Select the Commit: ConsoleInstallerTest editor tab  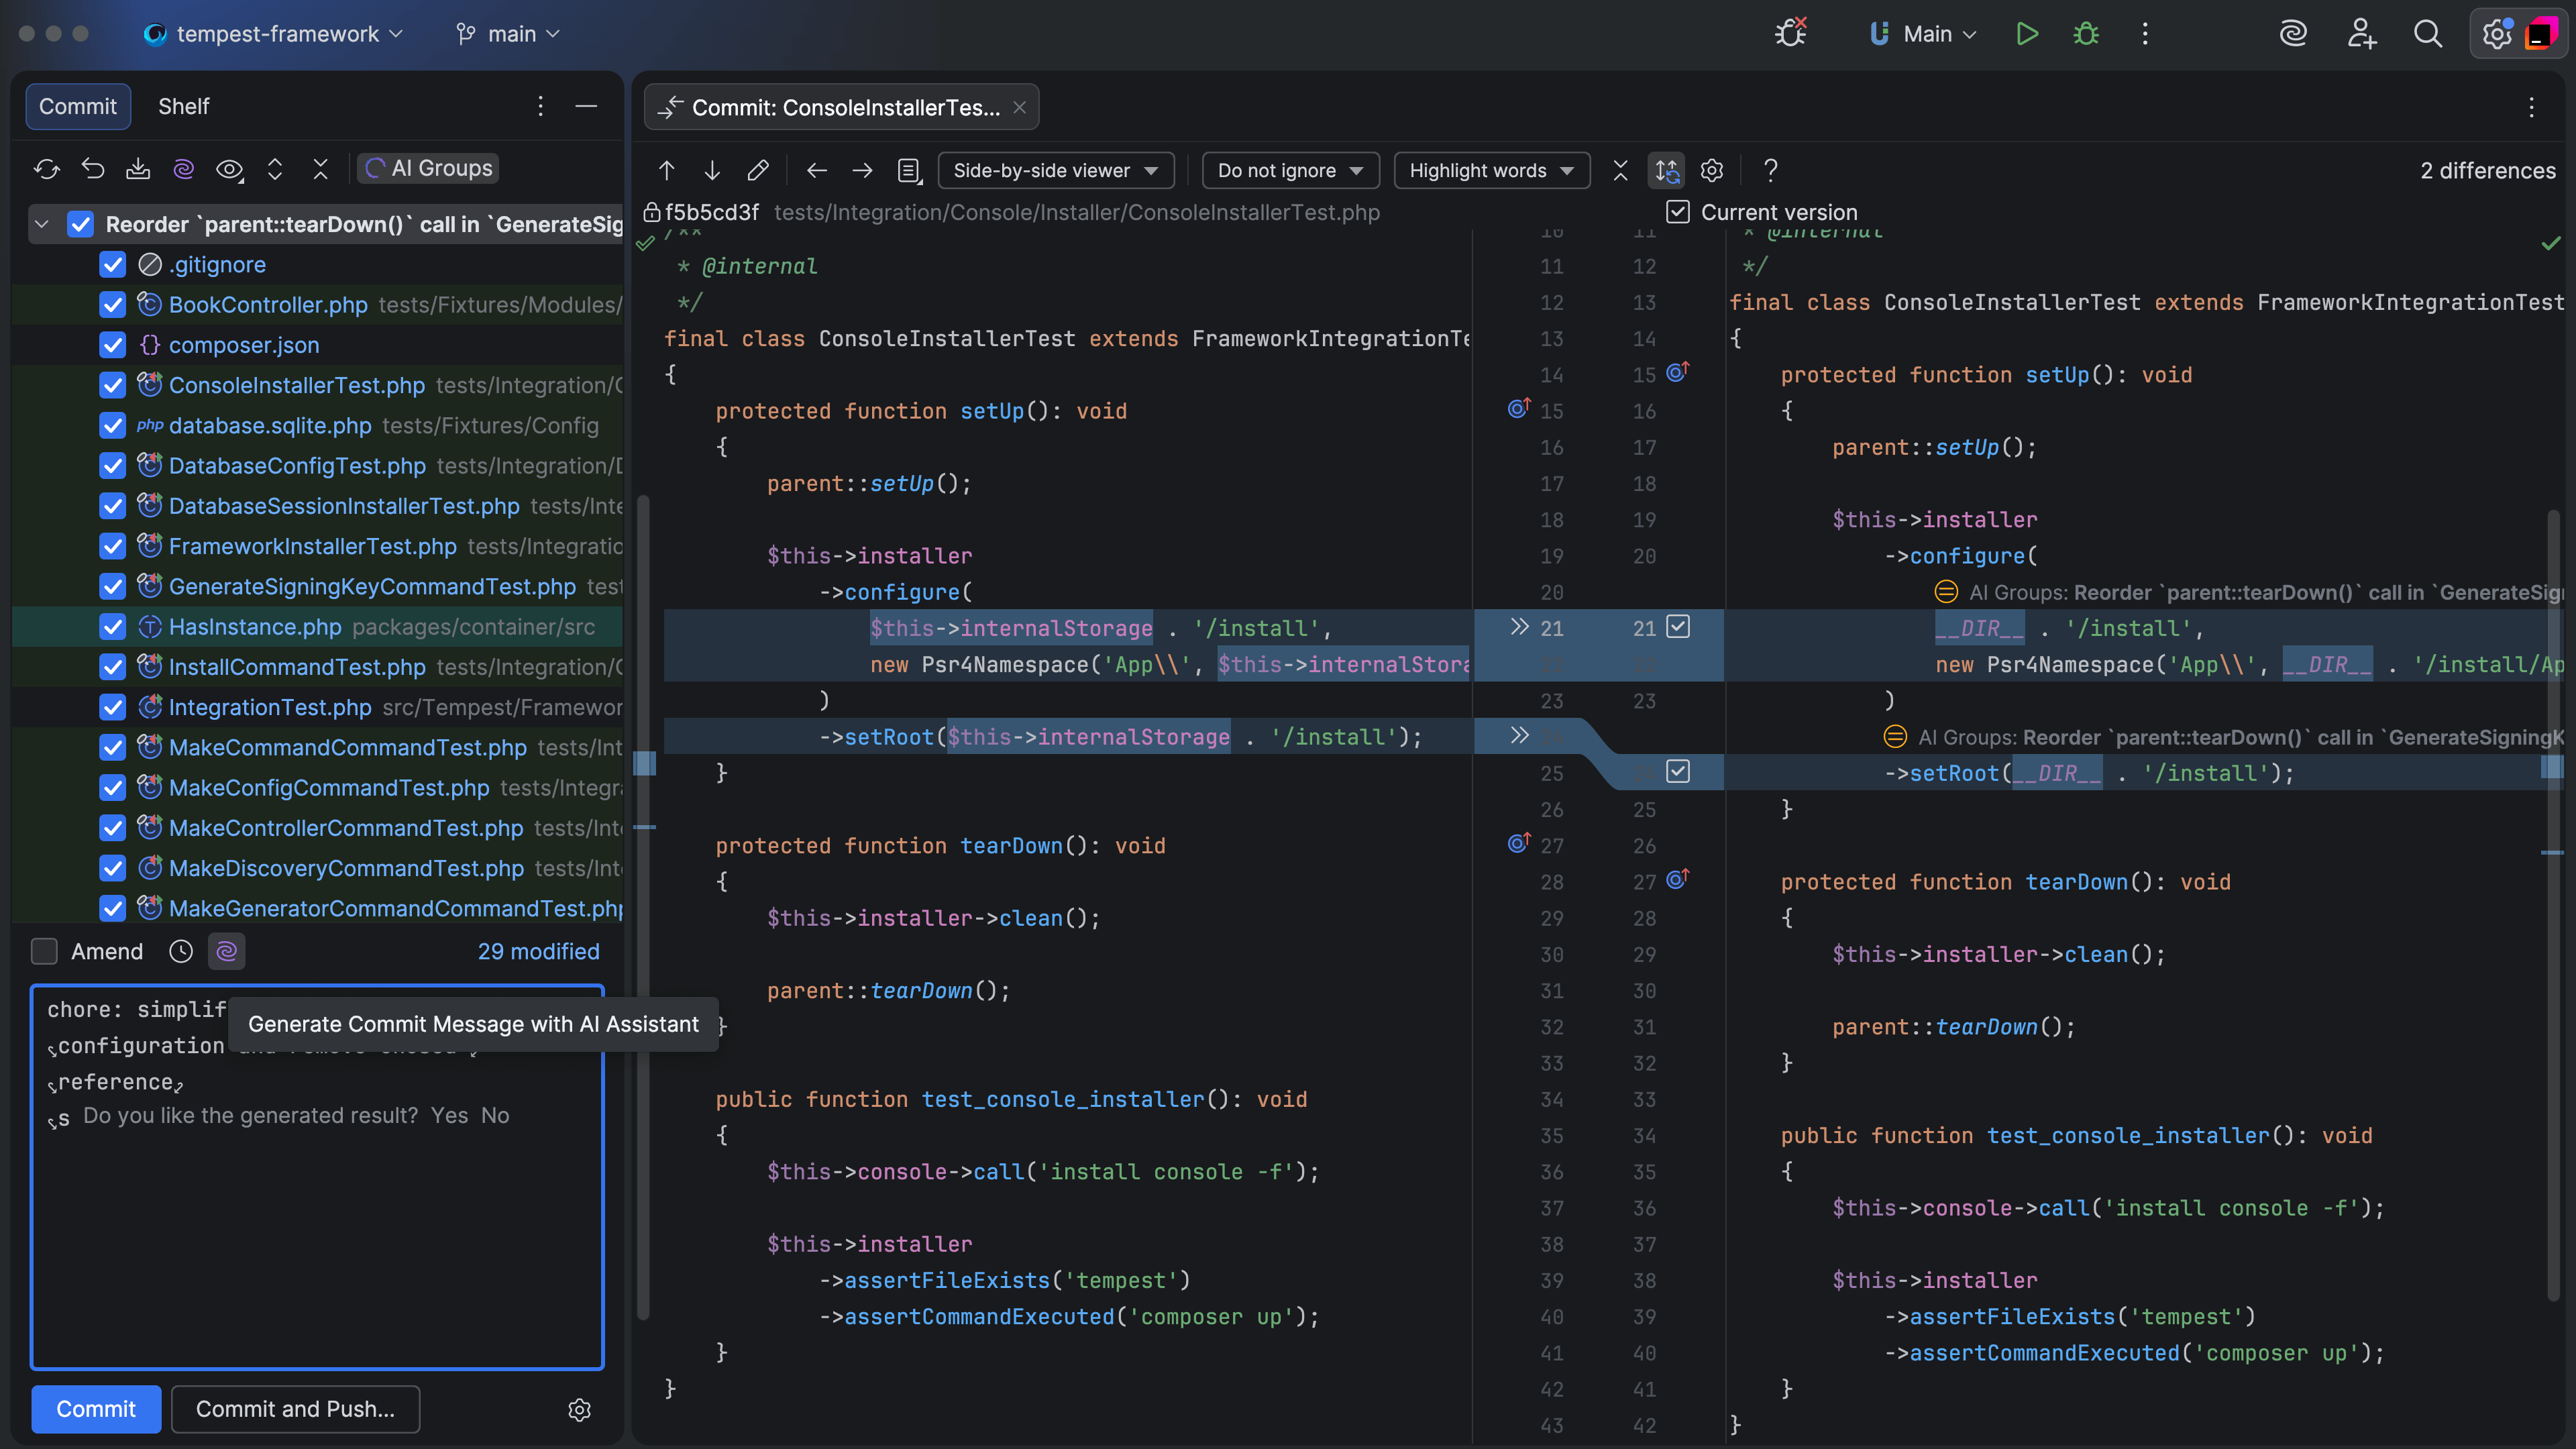(840, 107)
